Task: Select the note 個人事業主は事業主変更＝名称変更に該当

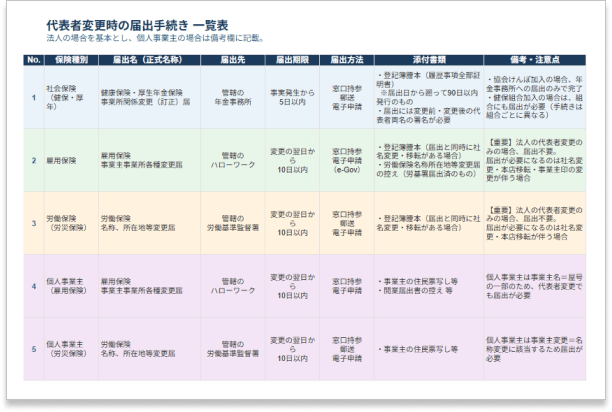Action: click(535, 349)
